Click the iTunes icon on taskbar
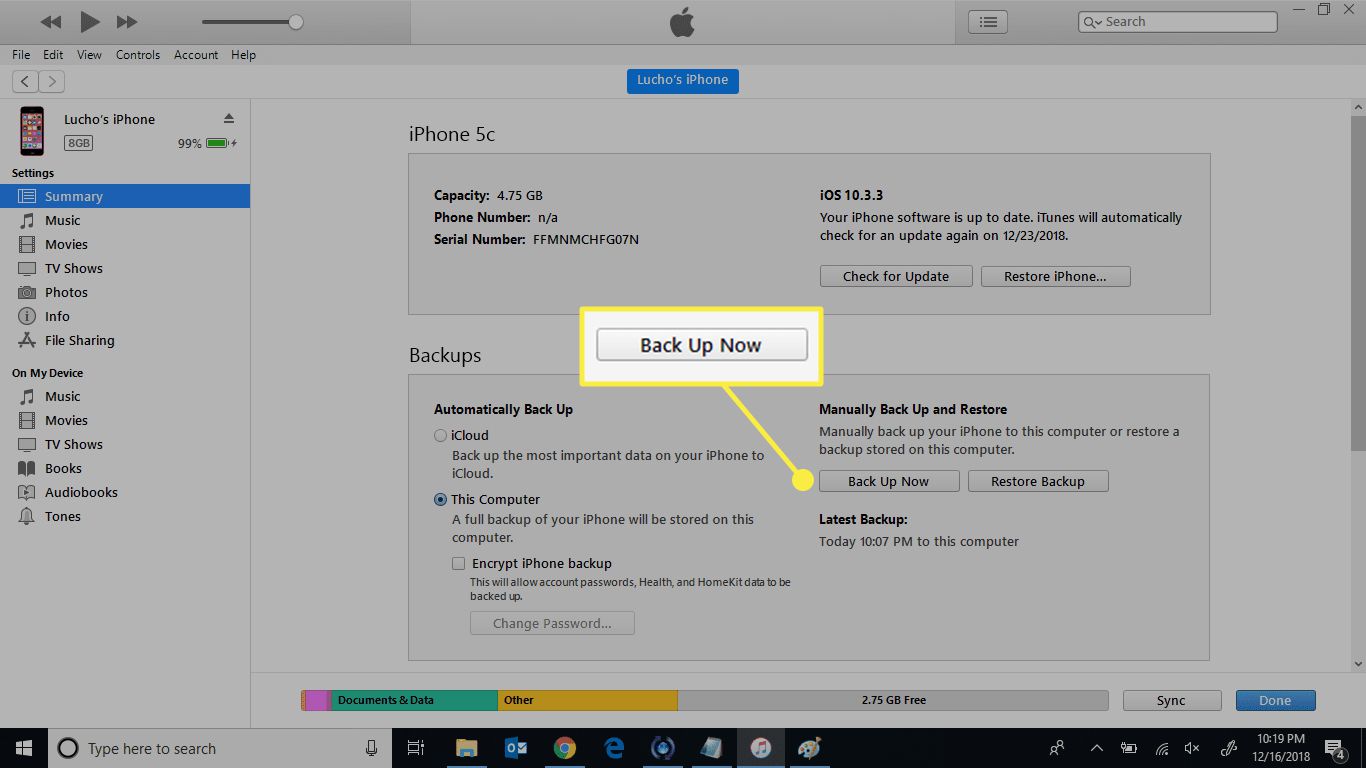 [761, 748]
